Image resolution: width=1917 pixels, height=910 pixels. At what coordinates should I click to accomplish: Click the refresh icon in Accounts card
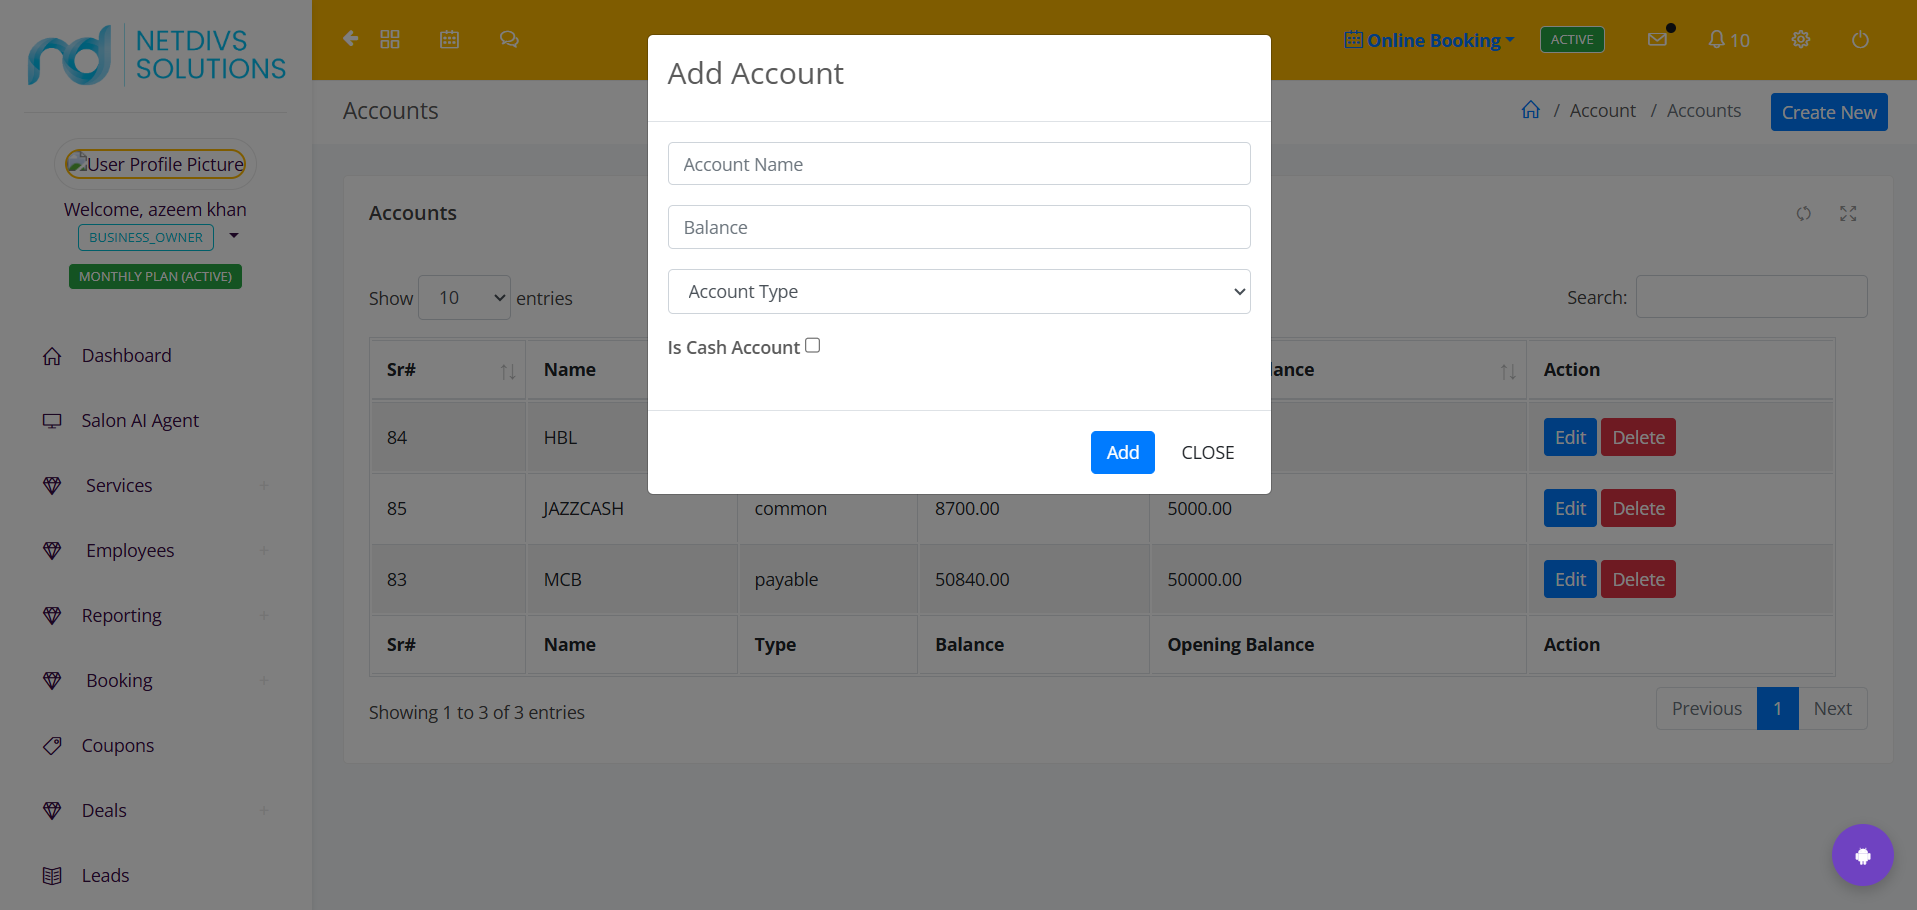point(1803,213)
